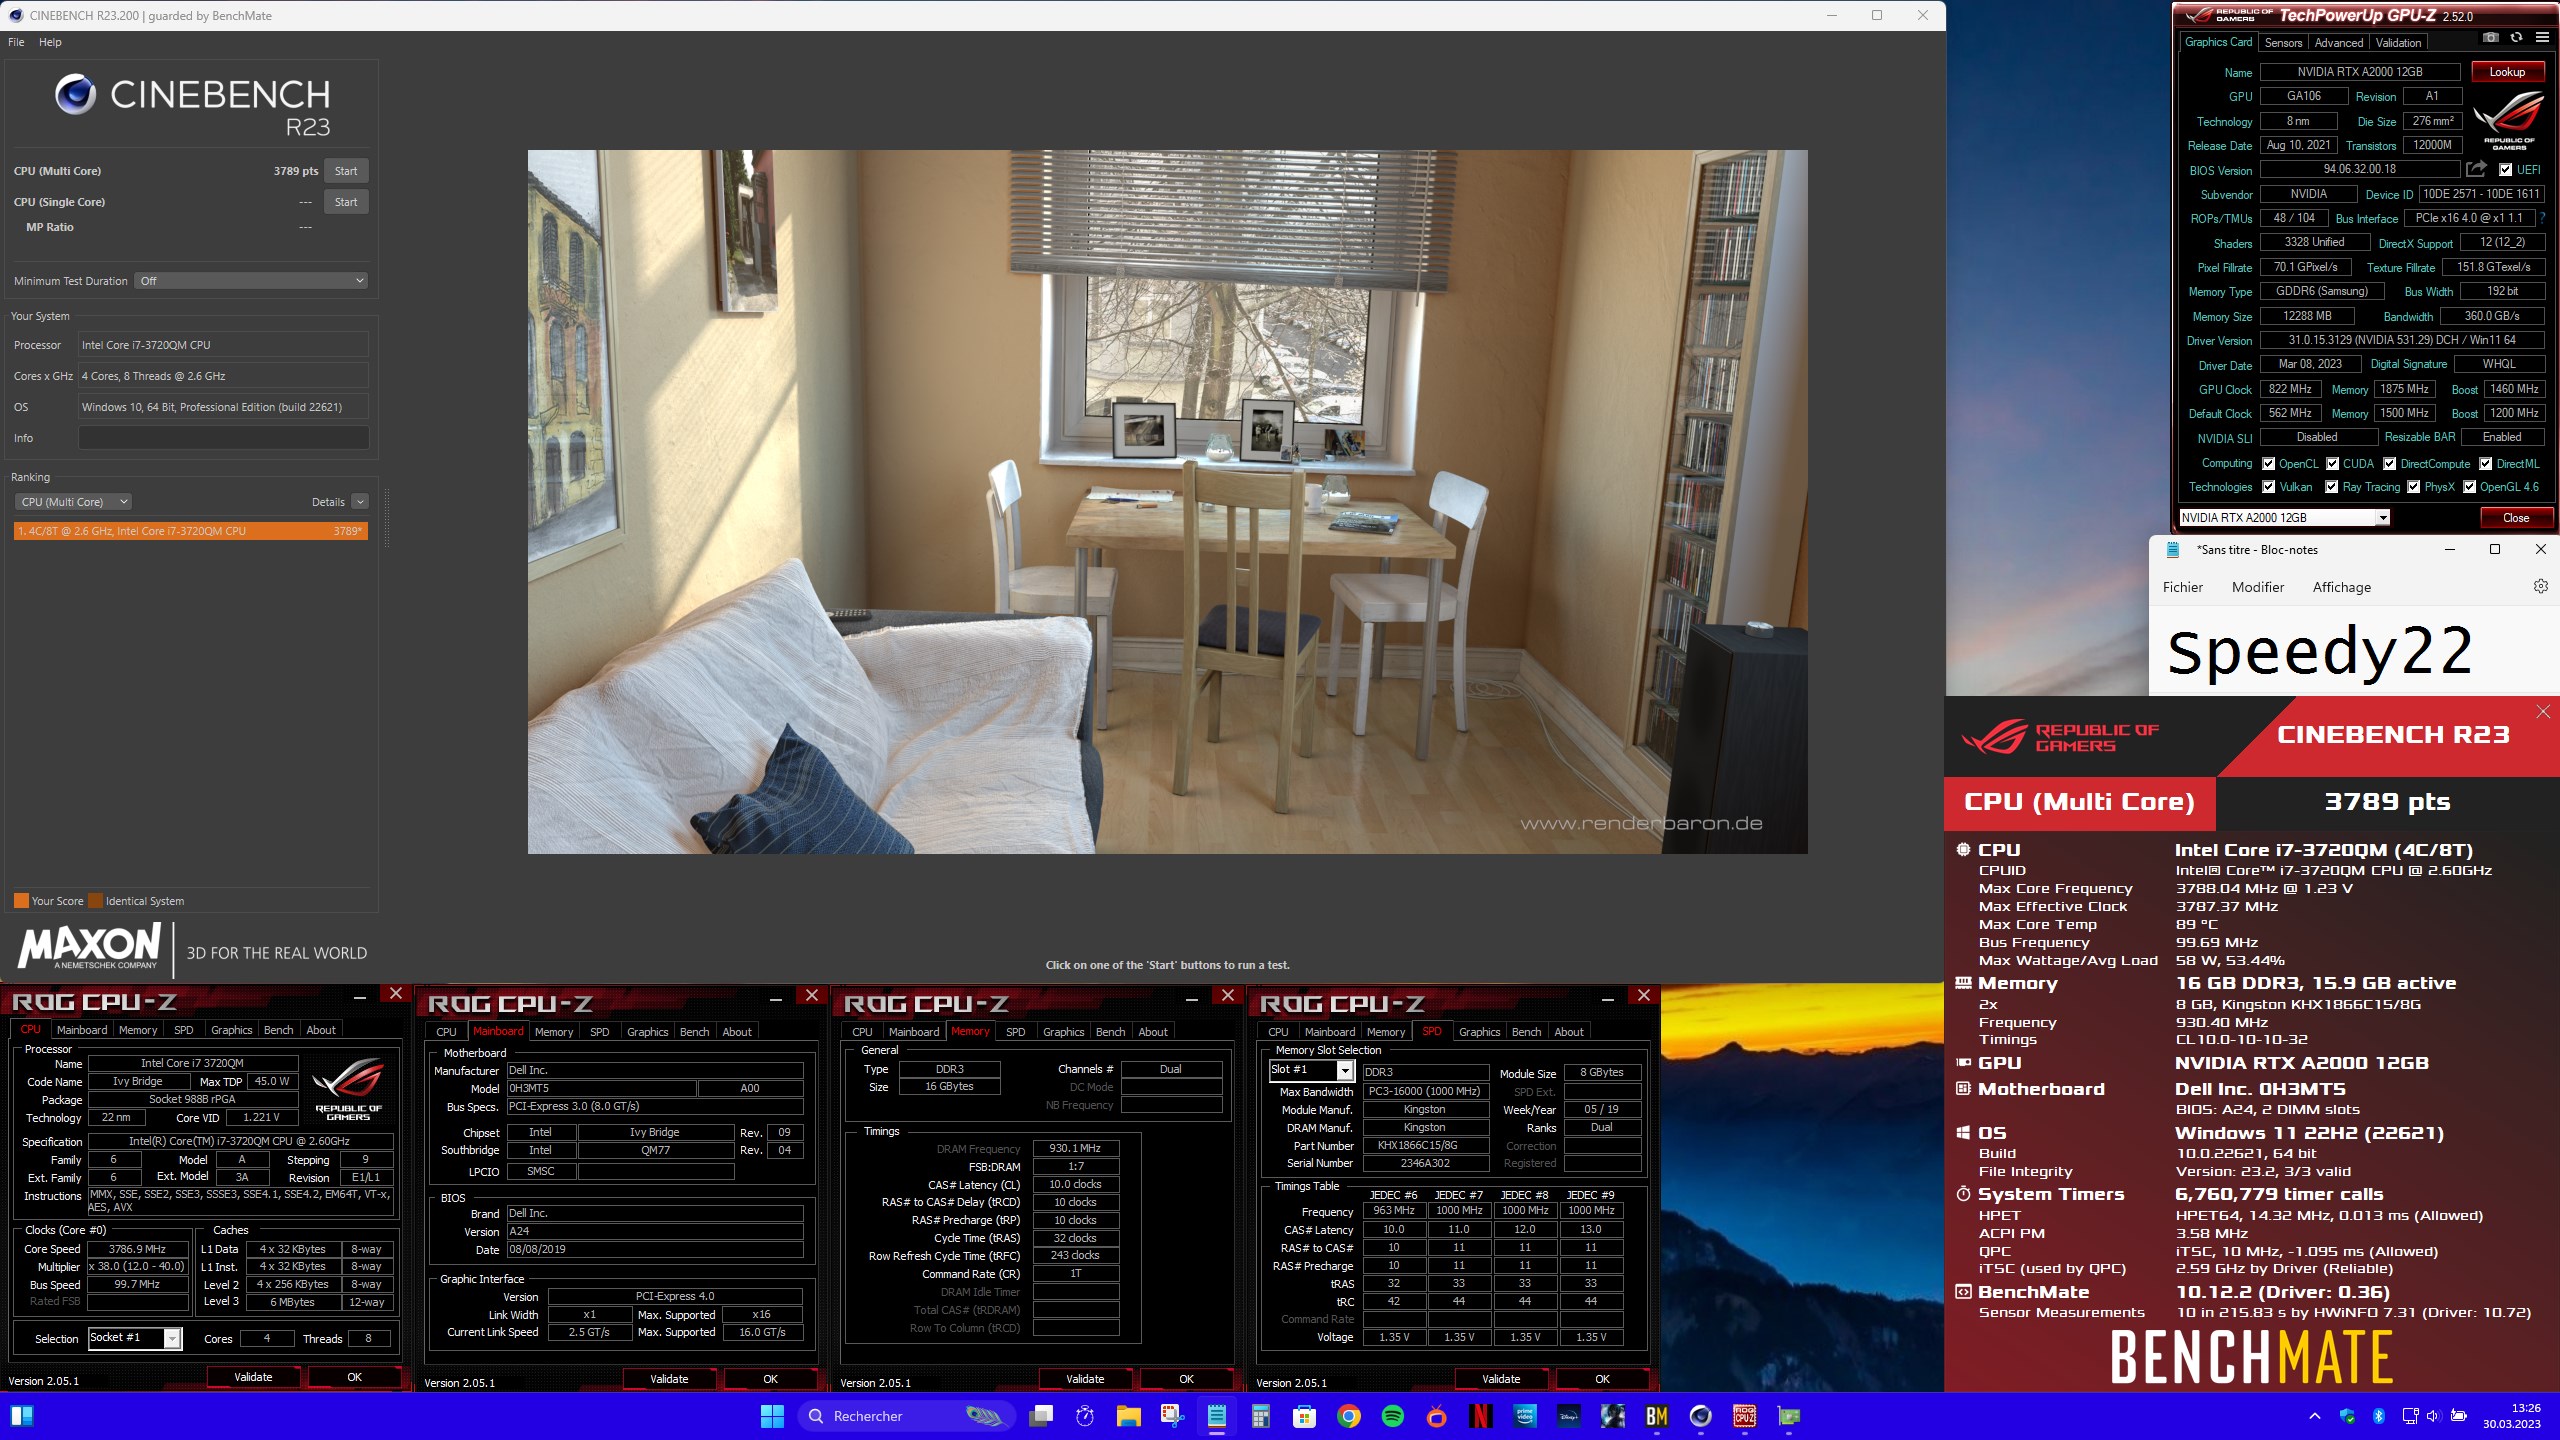2560x1440 pixels.
Task: Click the BenchMate BM taskbar icon
Action: (1657, 1416)
